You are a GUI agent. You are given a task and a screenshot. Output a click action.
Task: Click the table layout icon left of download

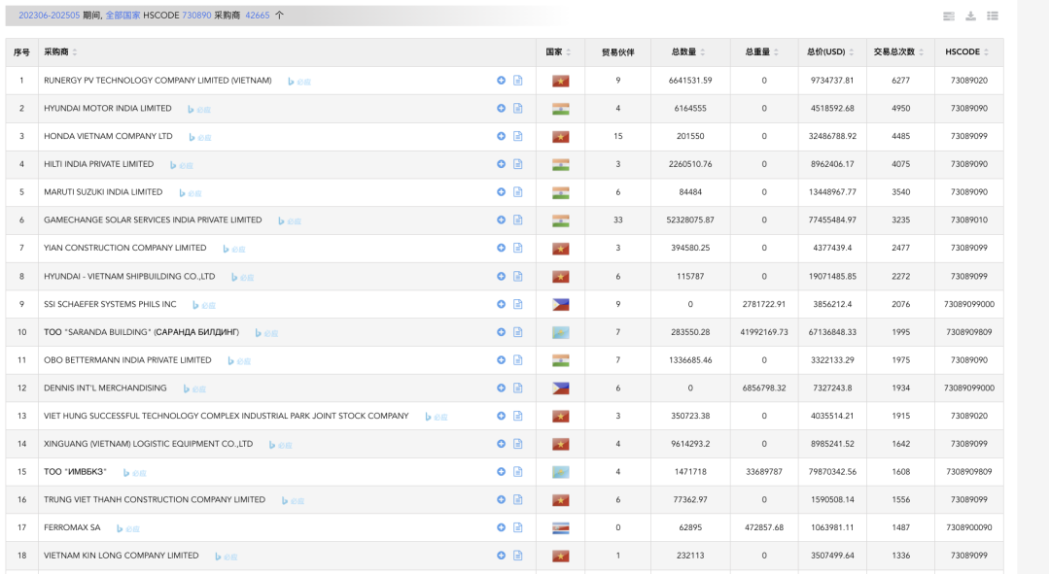[x=948, y=16]
